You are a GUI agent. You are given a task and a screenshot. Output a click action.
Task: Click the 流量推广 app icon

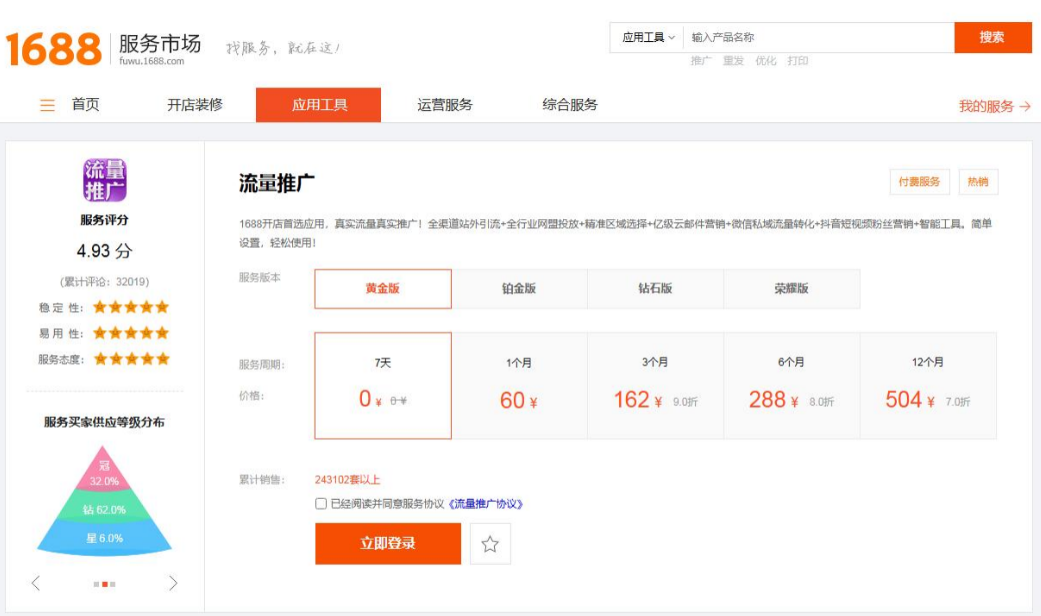[104, 180]
